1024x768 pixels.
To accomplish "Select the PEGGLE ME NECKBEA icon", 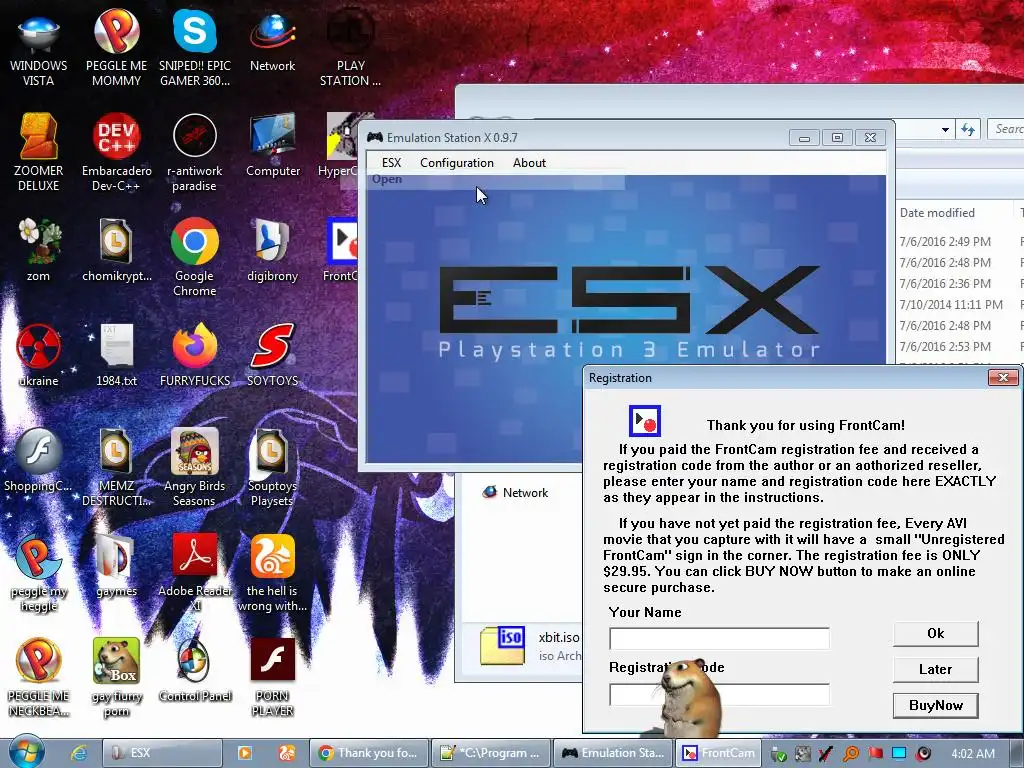I will tap(38, 678).
